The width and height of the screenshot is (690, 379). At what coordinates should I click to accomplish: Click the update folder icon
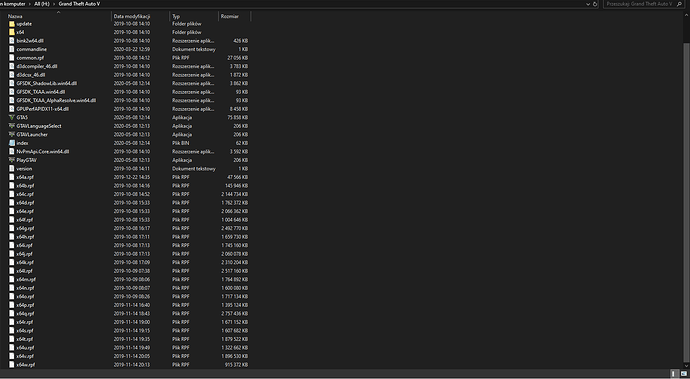(12, 24)
